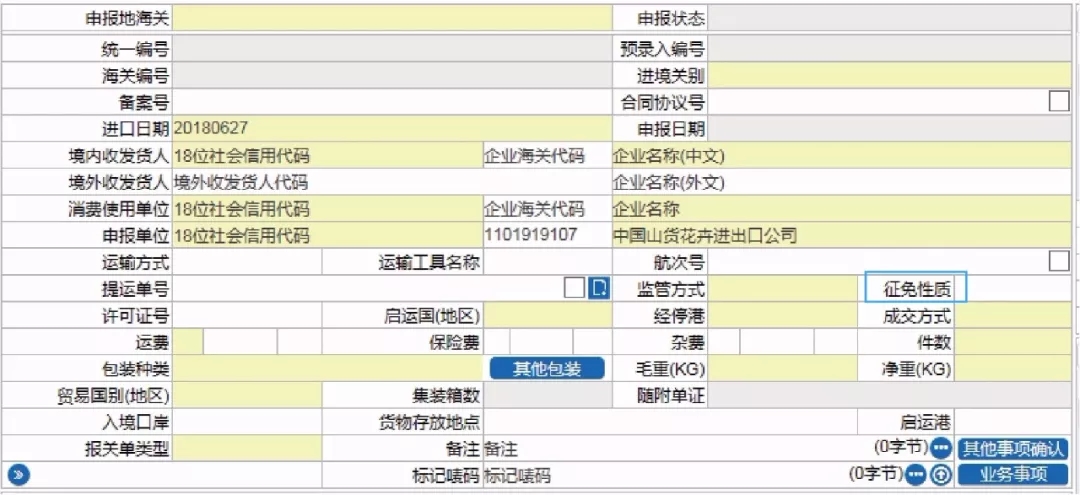The image size is (1080, 495).
Task: Click the 其他事项确认 button
Action: 1012,449
